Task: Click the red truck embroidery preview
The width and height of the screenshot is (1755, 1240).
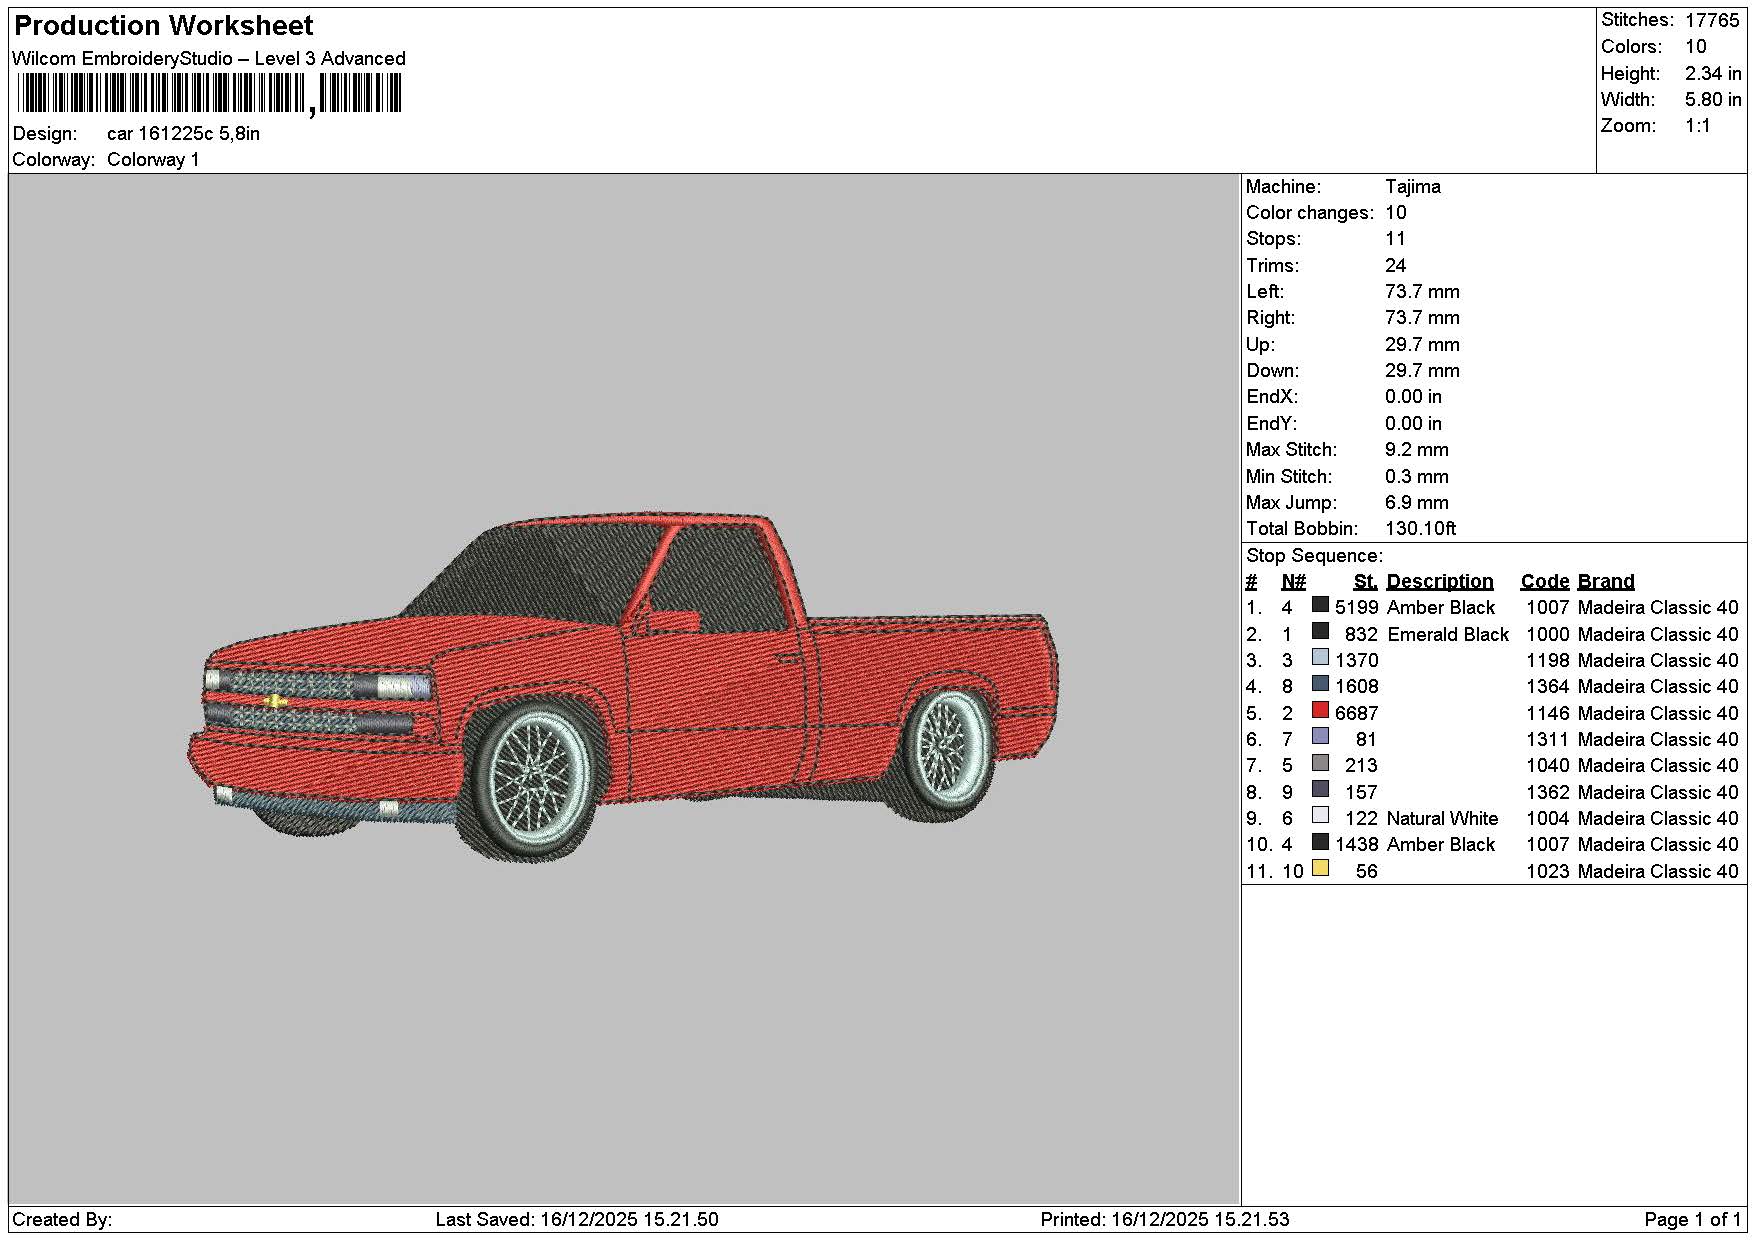Action: tap(624, 688)
